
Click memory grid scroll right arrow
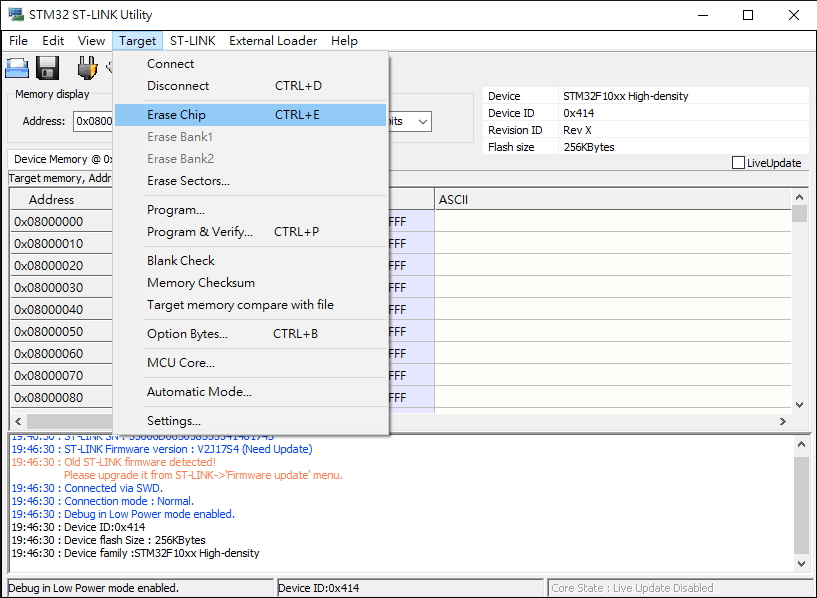coord(783,421)
